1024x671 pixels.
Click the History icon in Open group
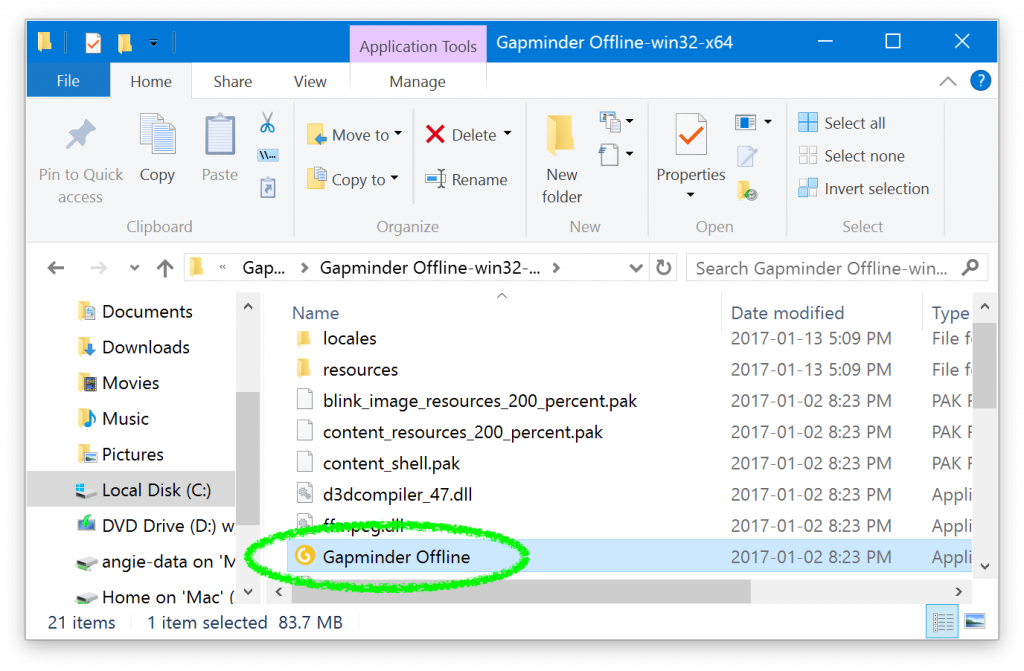click(747, 191)
